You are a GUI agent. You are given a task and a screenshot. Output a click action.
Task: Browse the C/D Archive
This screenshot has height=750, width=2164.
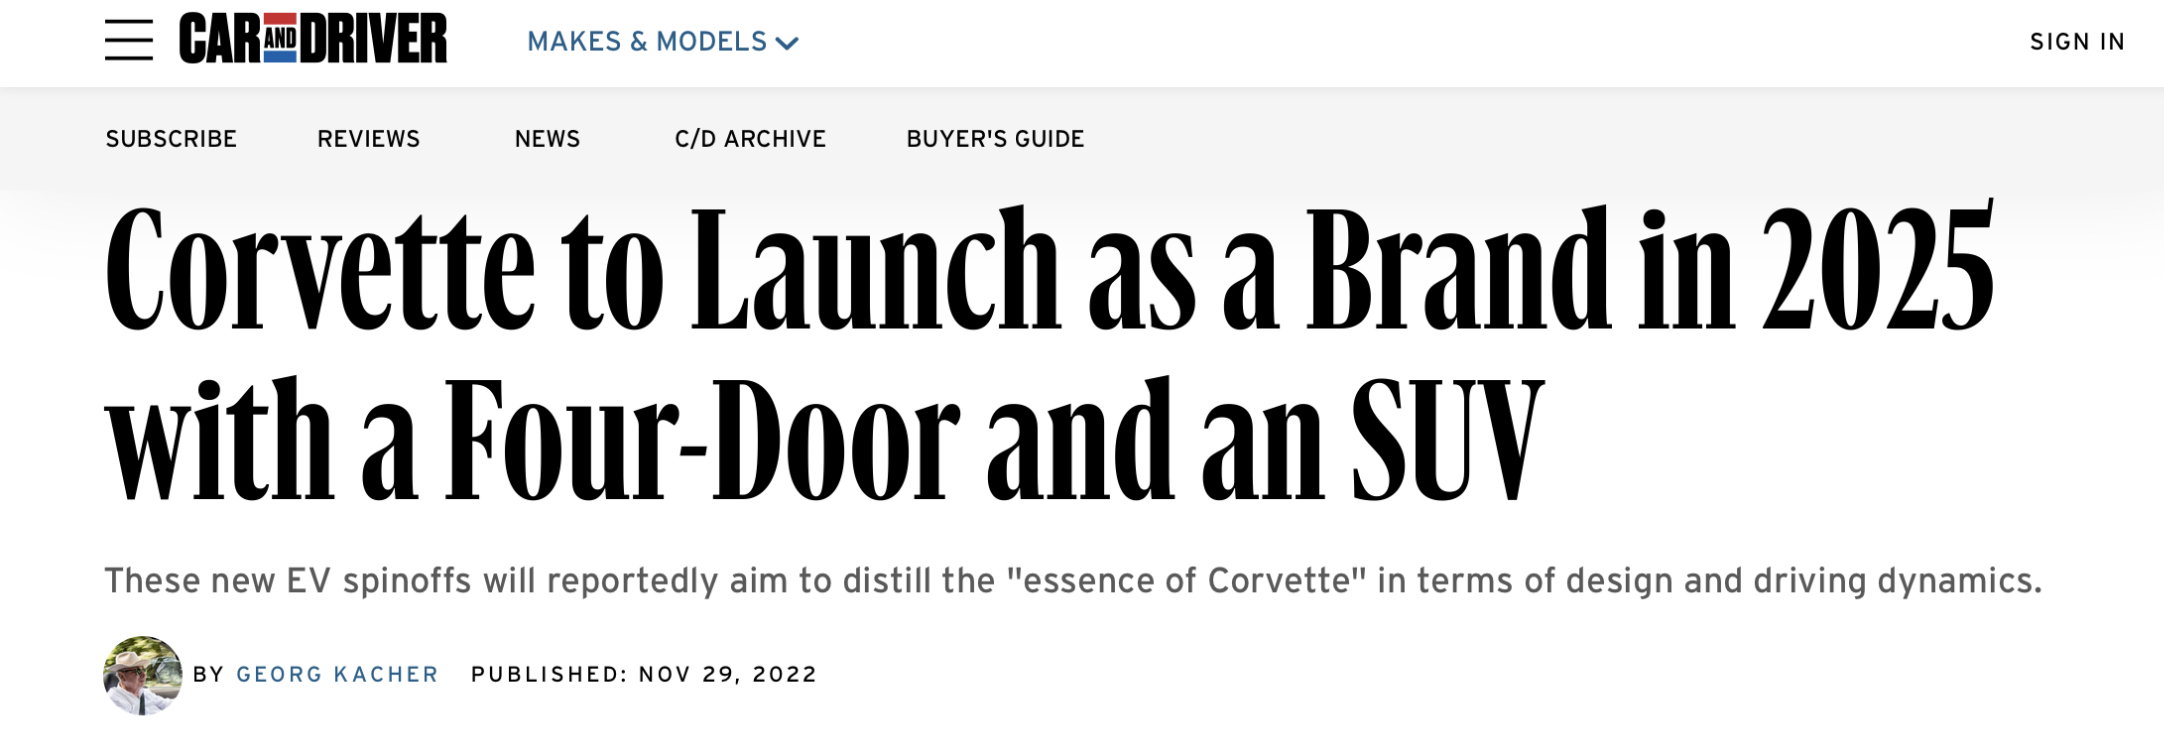tap(750, 139)
